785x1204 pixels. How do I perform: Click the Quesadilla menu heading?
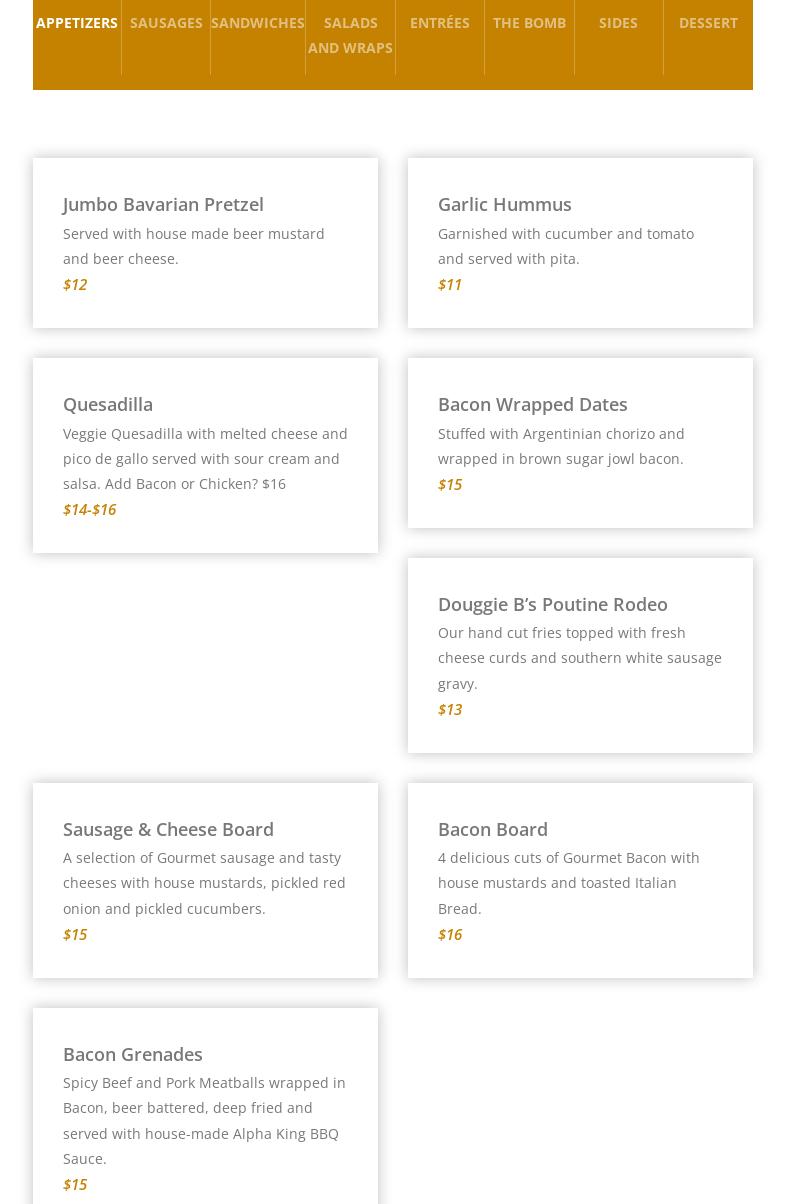click(x=108, y=404)
